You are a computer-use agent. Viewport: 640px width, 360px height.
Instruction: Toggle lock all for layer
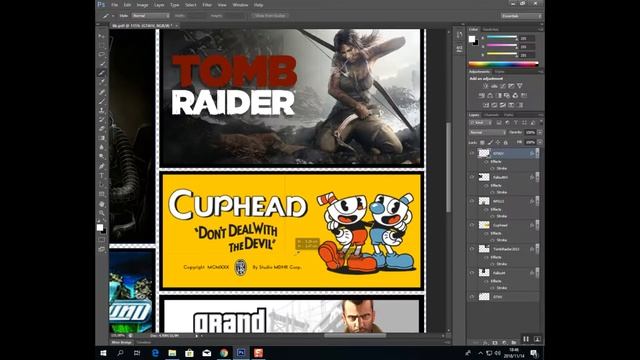coord(506,142)
